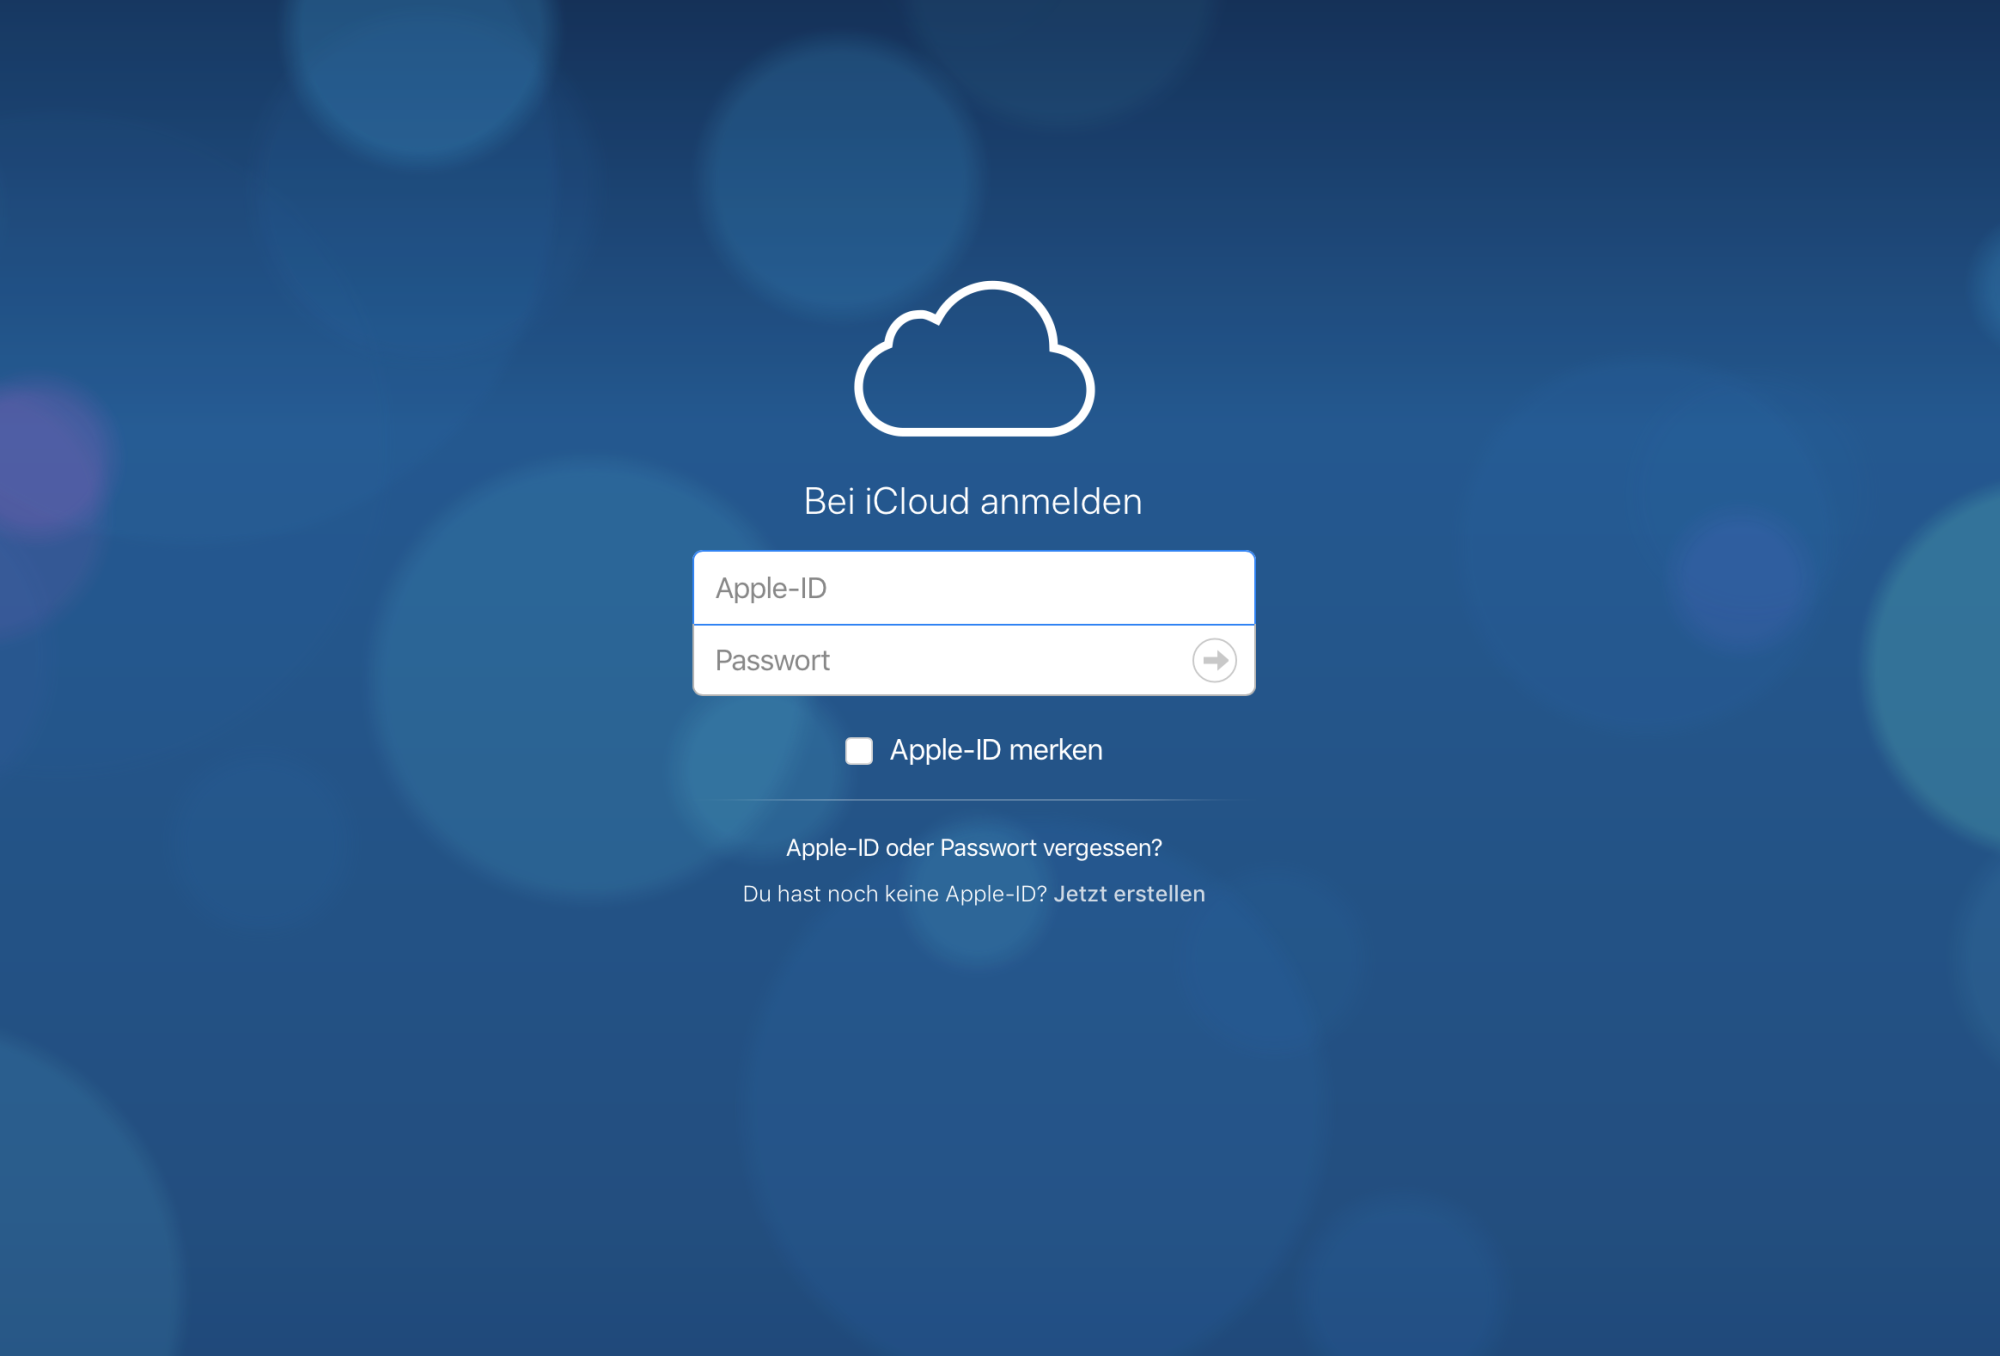Screen dimensions: 2000x1356
Task: Click the "Jetzt erstellen" link
Action: click(x=1129, y=894)
